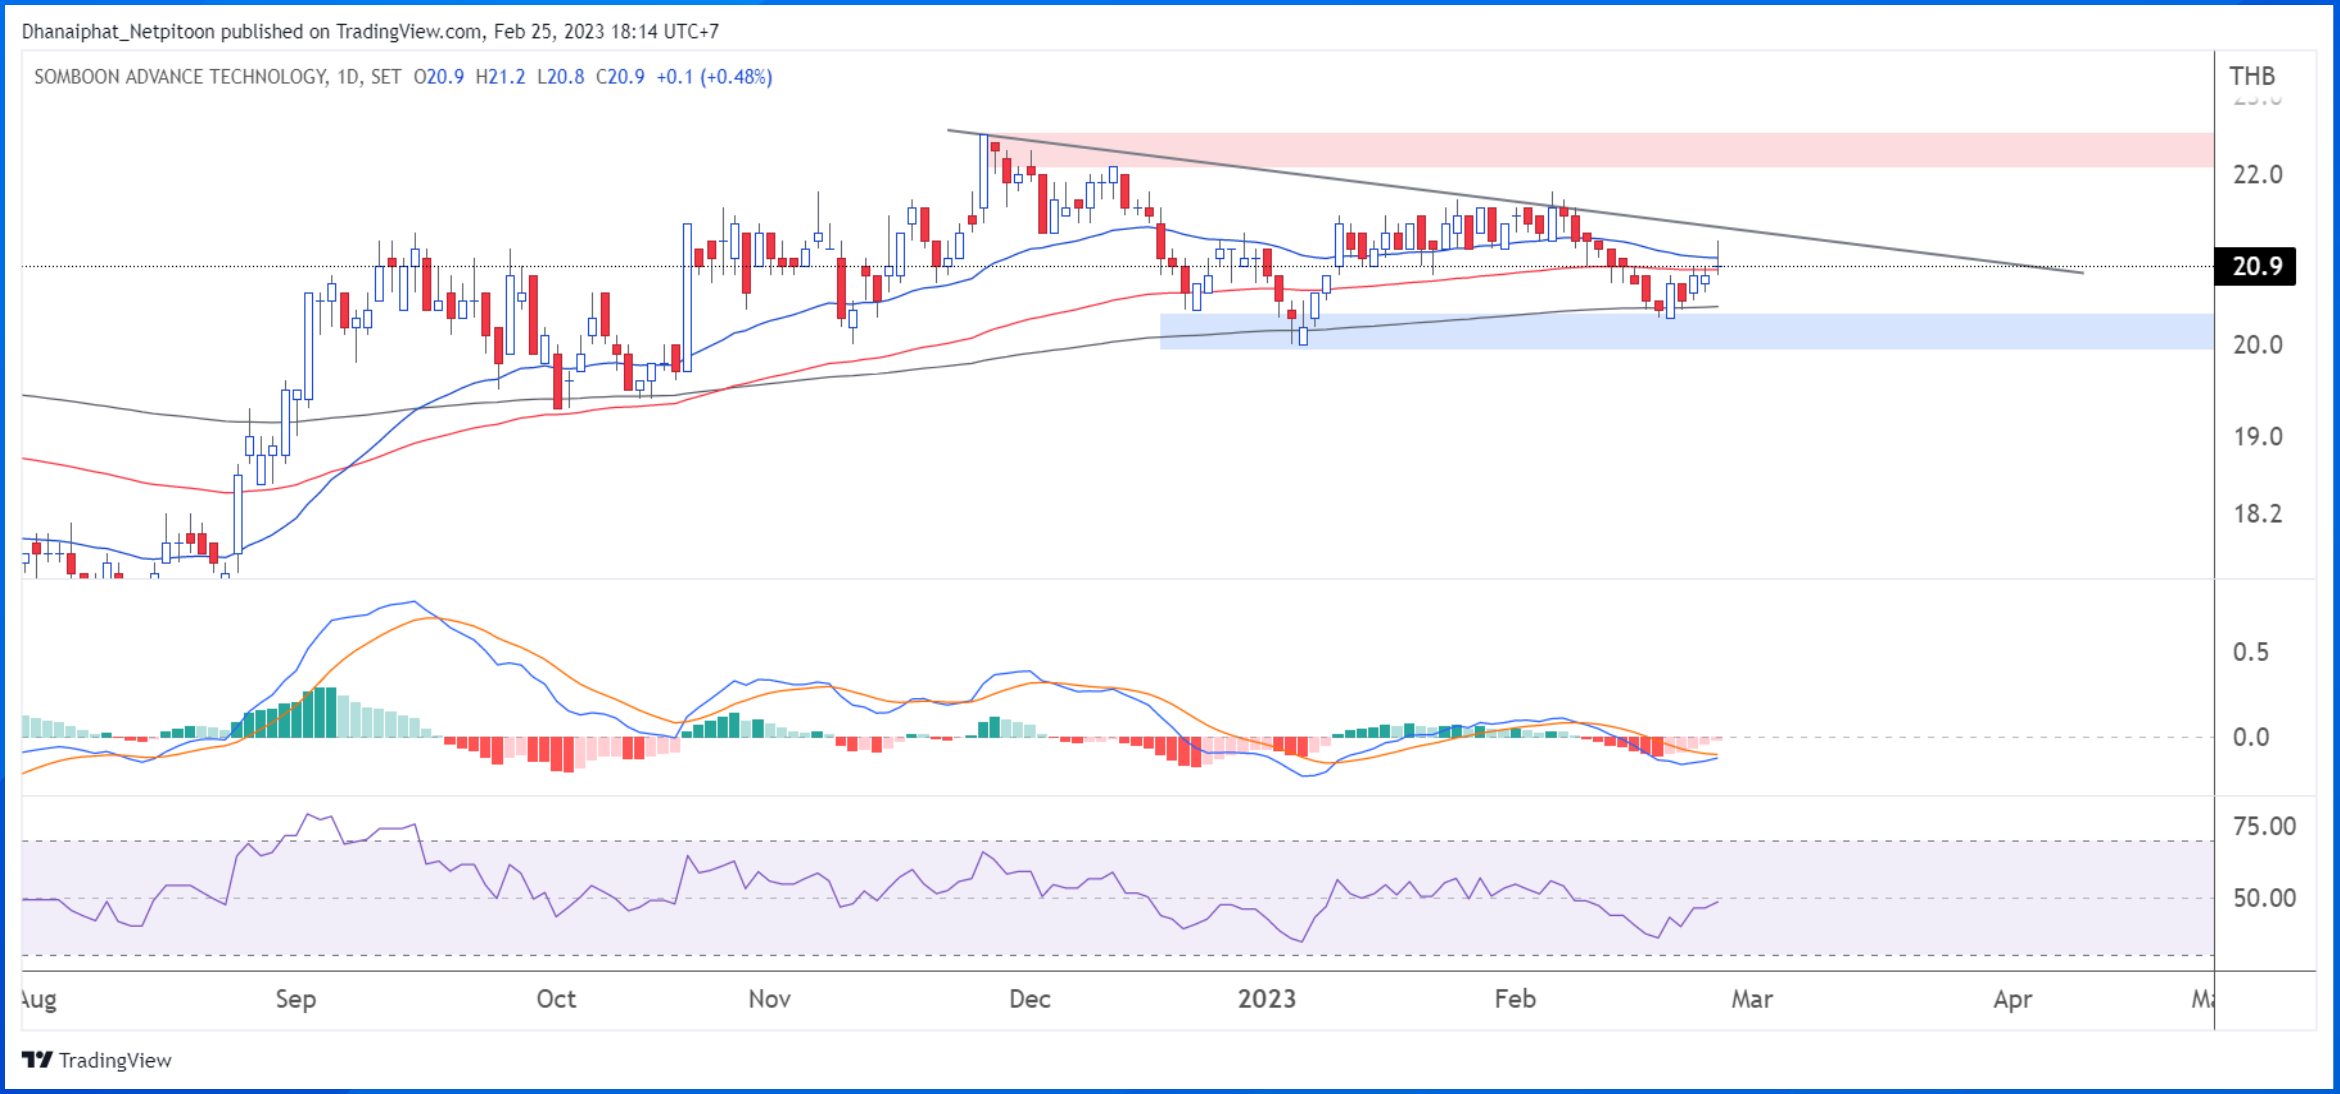Screen dimensions: 2340x1094
Task: Click the close value C20.9
Action: [x=620, y=77]
